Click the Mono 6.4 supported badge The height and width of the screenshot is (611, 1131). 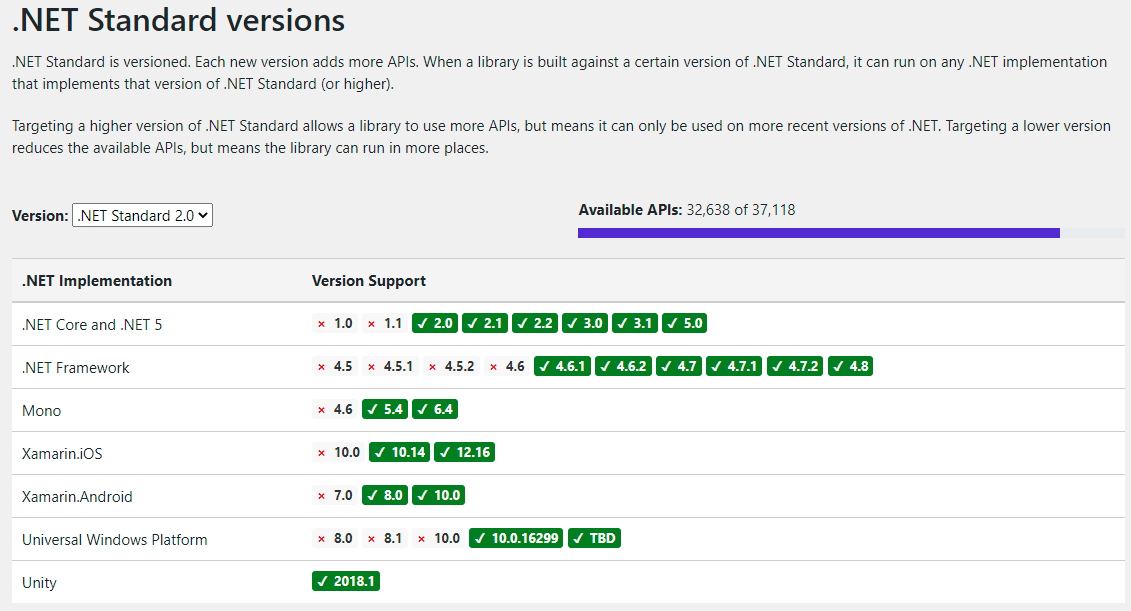(435, 409)
